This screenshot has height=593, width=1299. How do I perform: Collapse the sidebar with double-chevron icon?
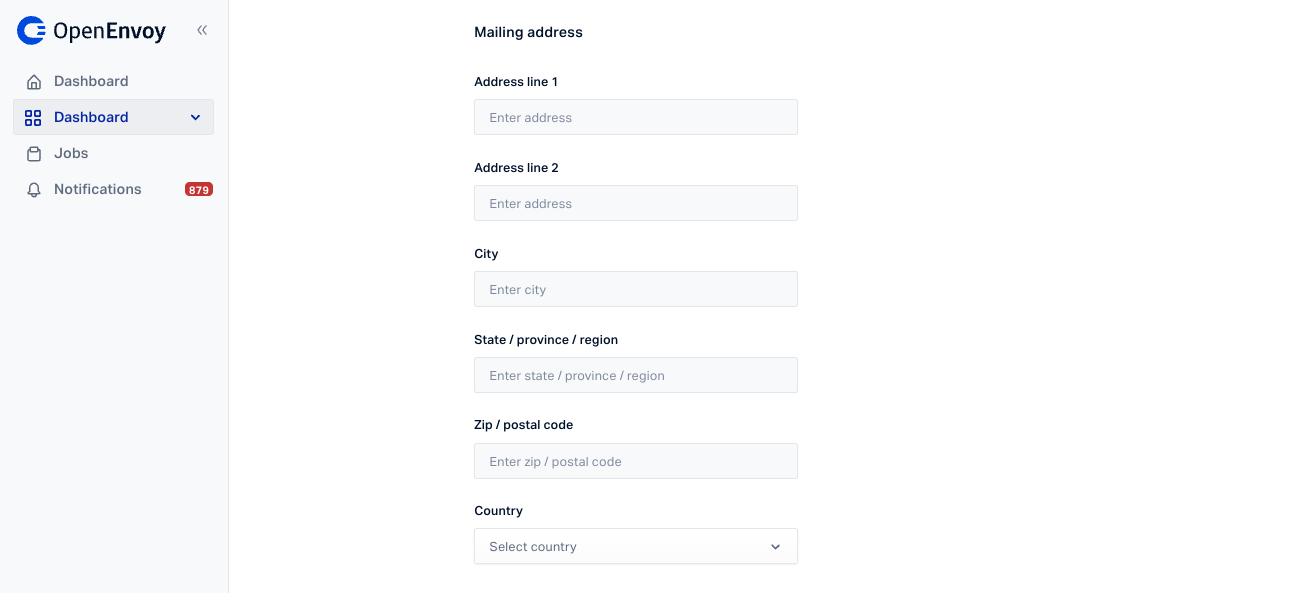(202, 30)
